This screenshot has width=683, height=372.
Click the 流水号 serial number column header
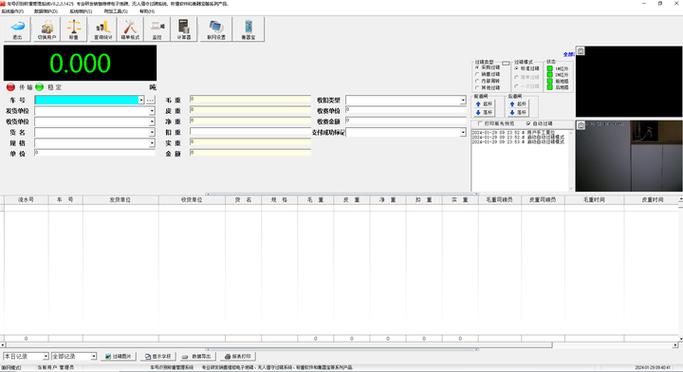click(x=26, y=200)
